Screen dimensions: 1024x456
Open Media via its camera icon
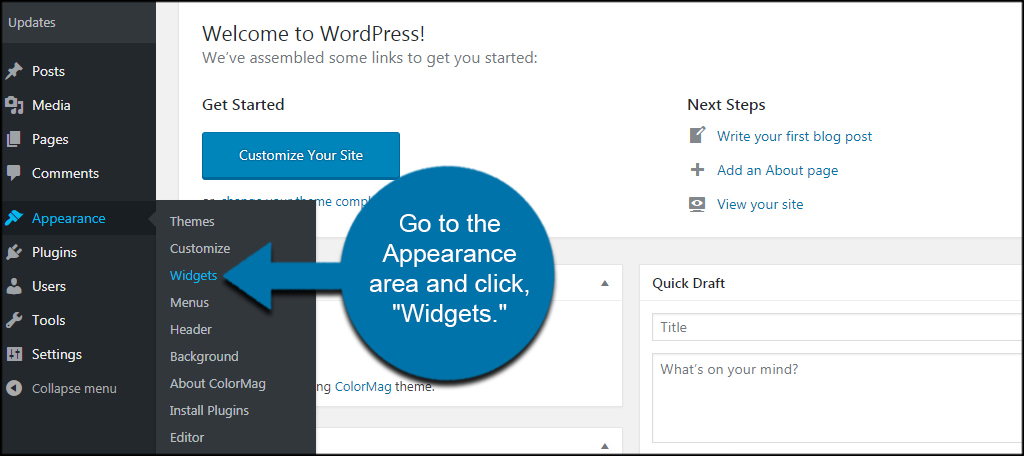point(14,105)
